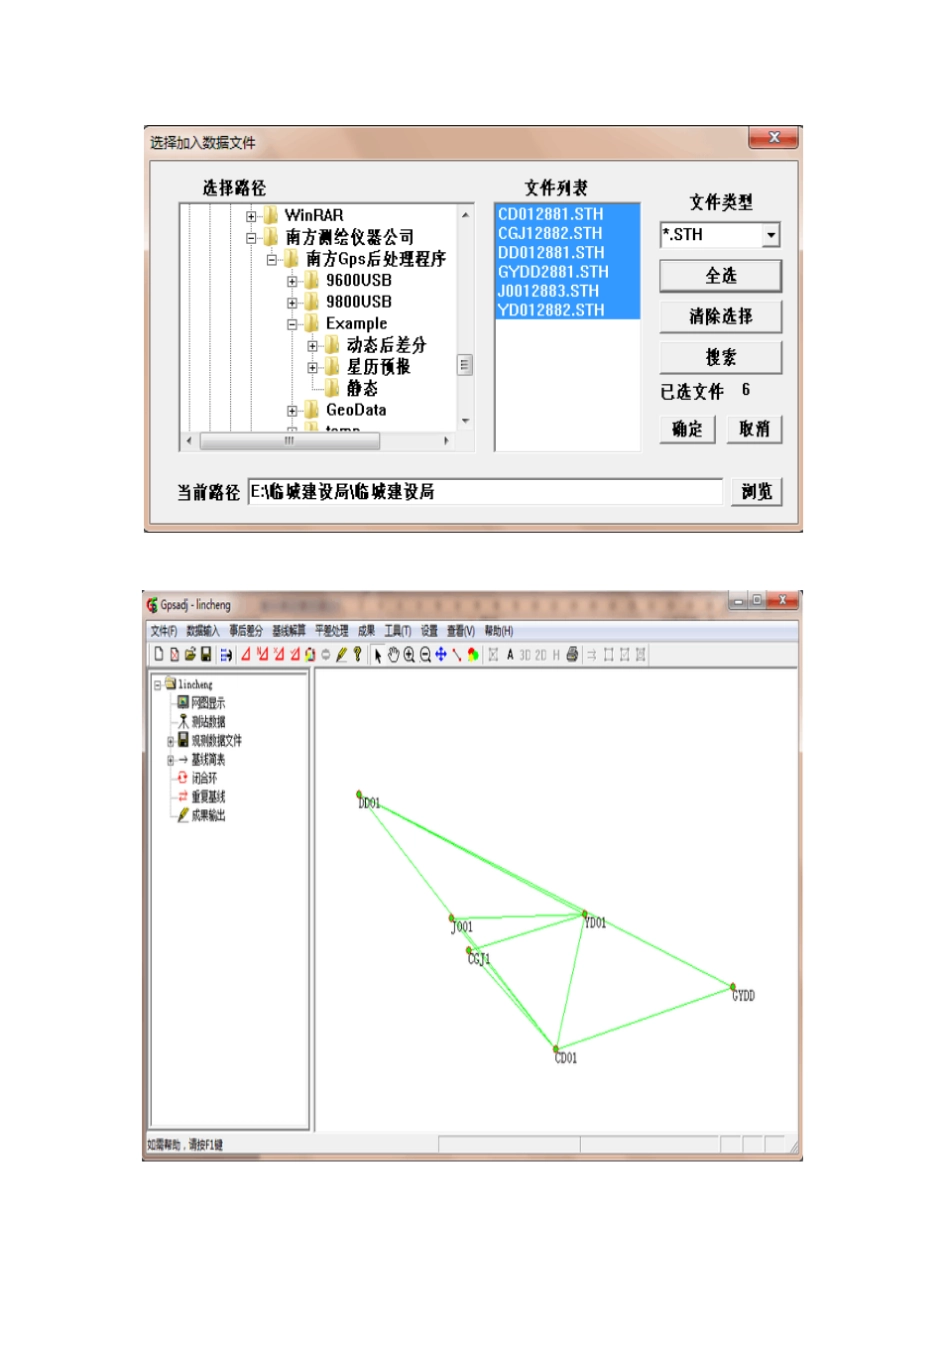Select the arrow pointer tool in Gpsadj toolbar
Viewport: 950px width, 1345px height.
(x=378, y=654)
